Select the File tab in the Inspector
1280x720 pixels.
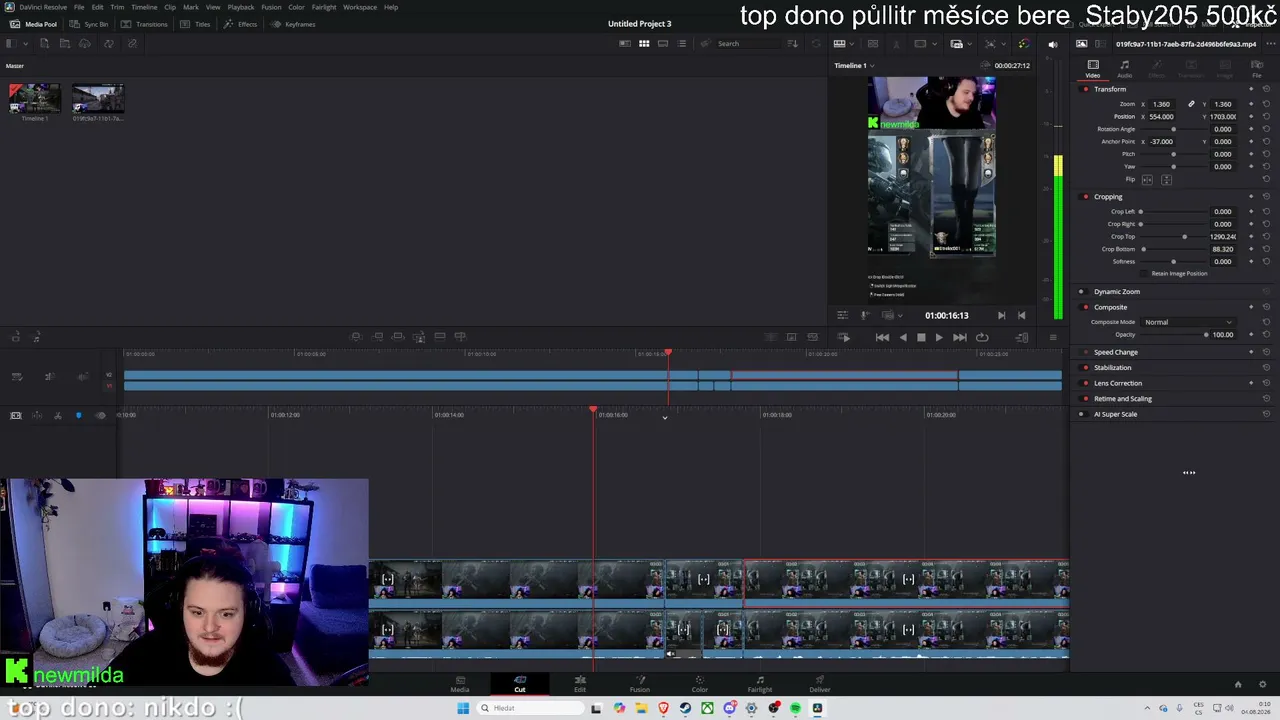1257,69
